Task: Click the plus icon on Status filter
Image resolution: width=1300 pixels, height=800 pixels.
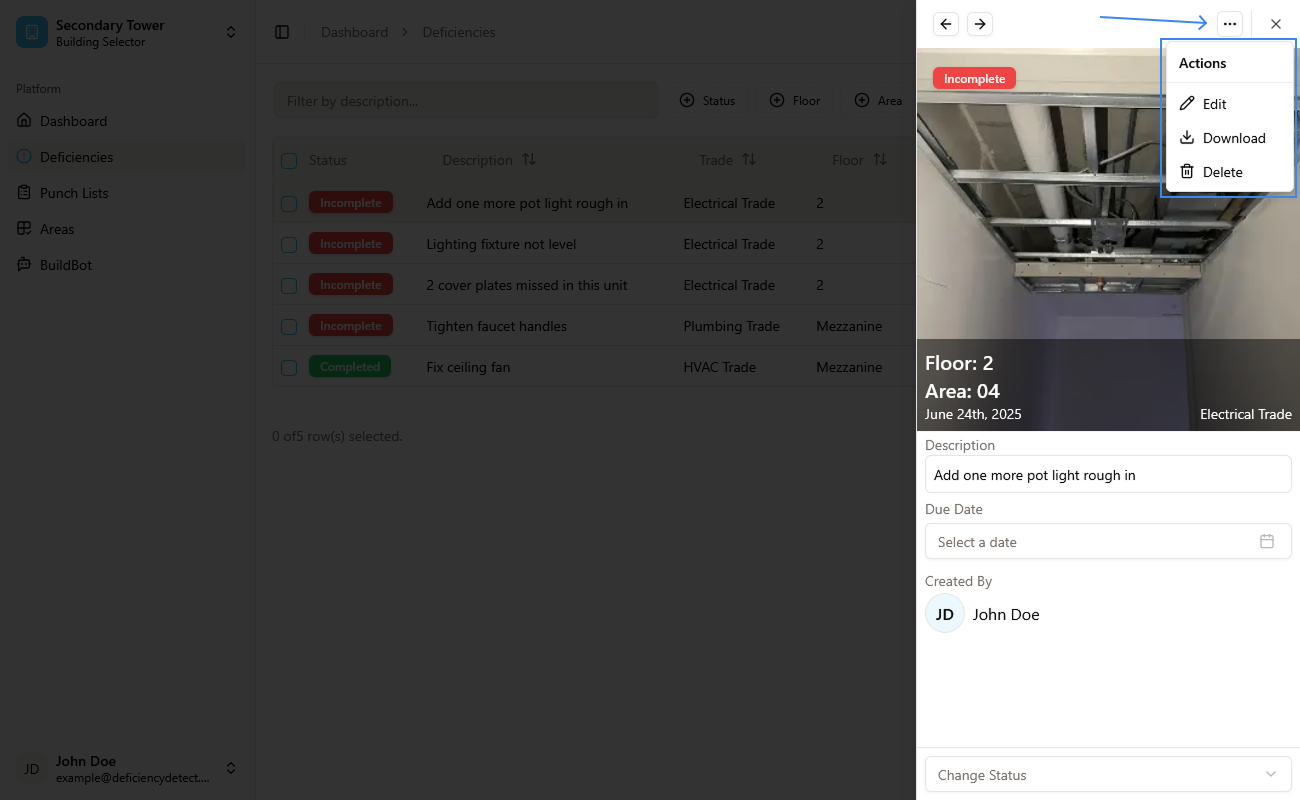Action: point(687,101)
